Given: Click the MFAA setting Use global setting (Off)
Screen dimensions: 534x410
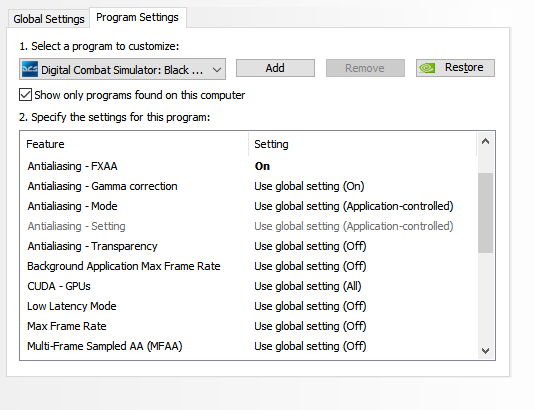Looking at the screenshot, I should click(310, 346).
